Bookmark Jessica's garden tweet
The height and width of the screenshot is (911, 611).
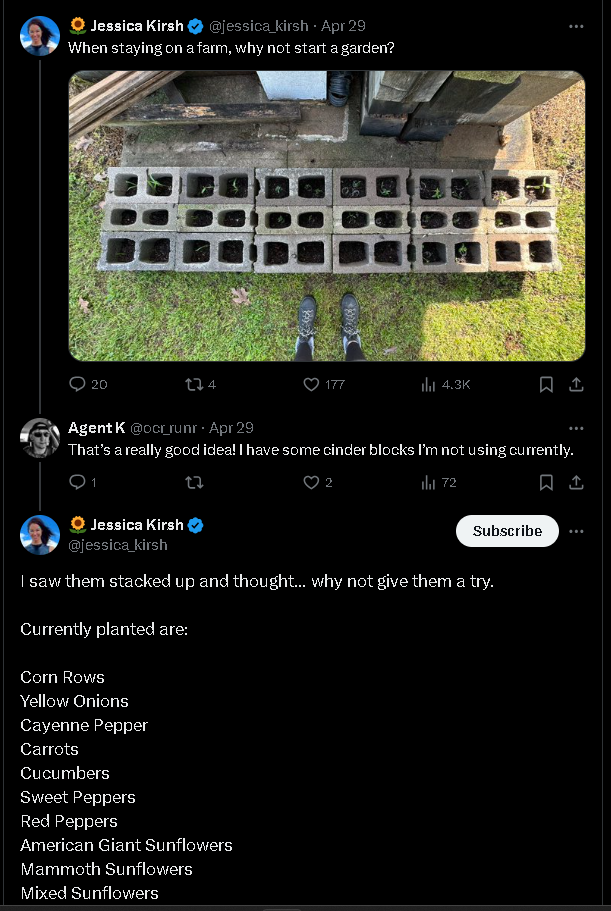coord(546,384)
